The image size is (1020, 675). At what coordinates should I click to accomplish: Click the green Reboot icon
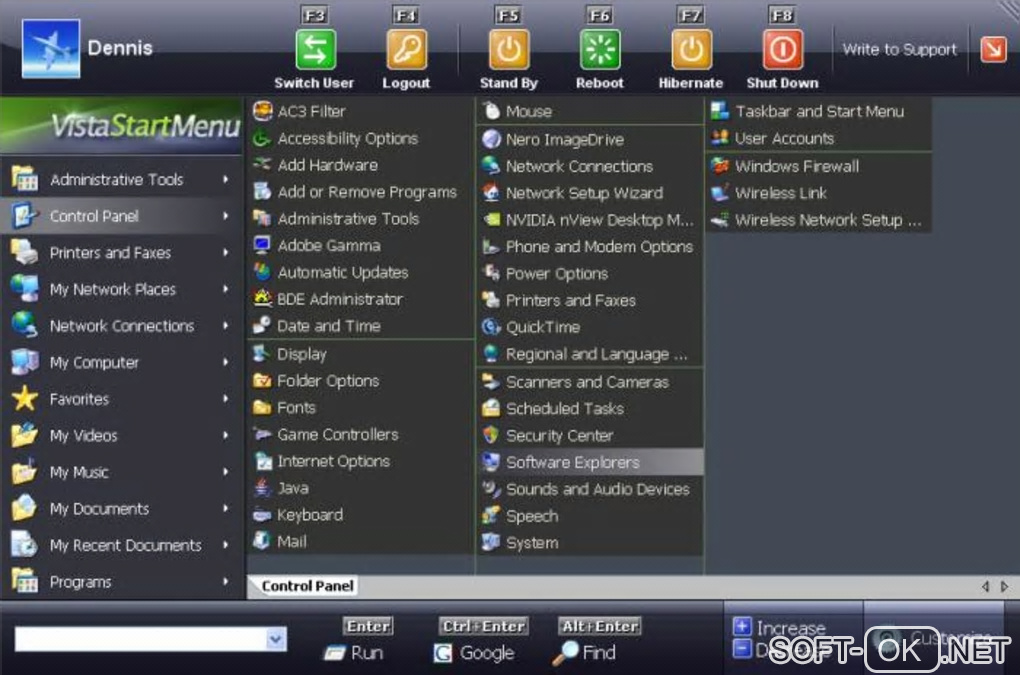tap(600, 49)
